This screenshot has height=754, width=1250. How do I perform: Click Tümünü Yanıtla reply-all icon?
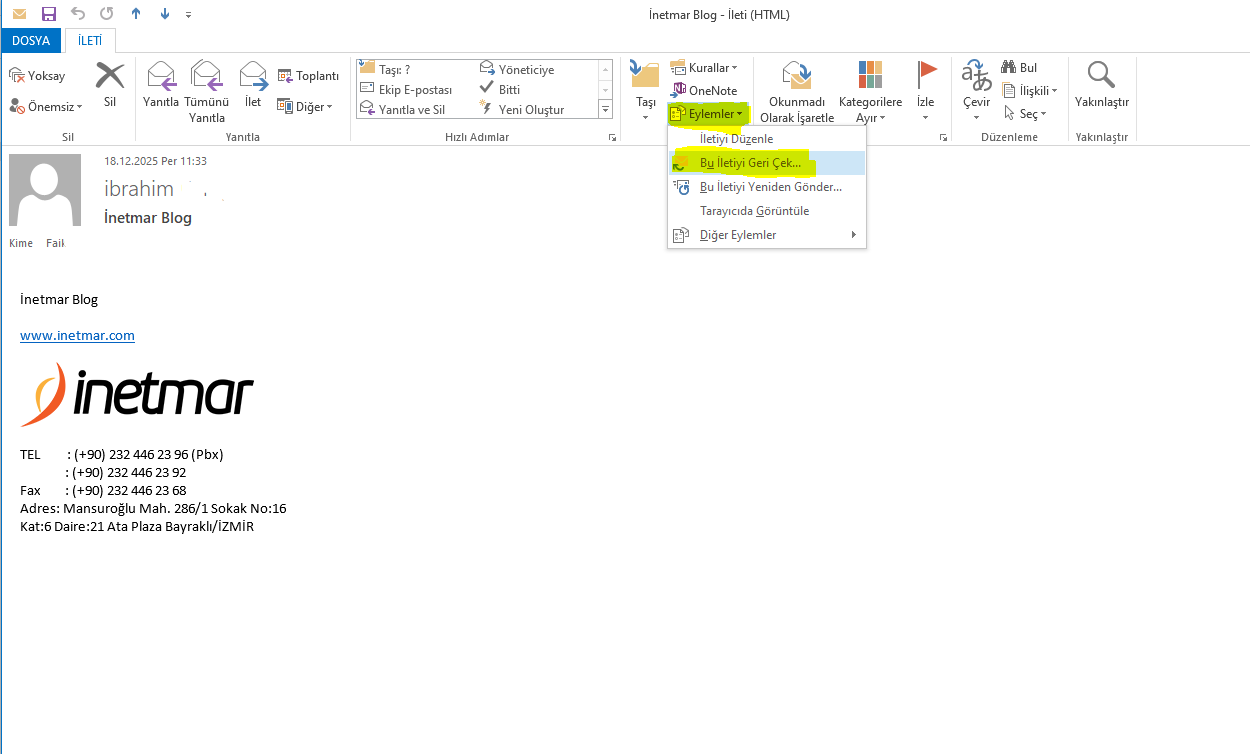coord(207,77)
